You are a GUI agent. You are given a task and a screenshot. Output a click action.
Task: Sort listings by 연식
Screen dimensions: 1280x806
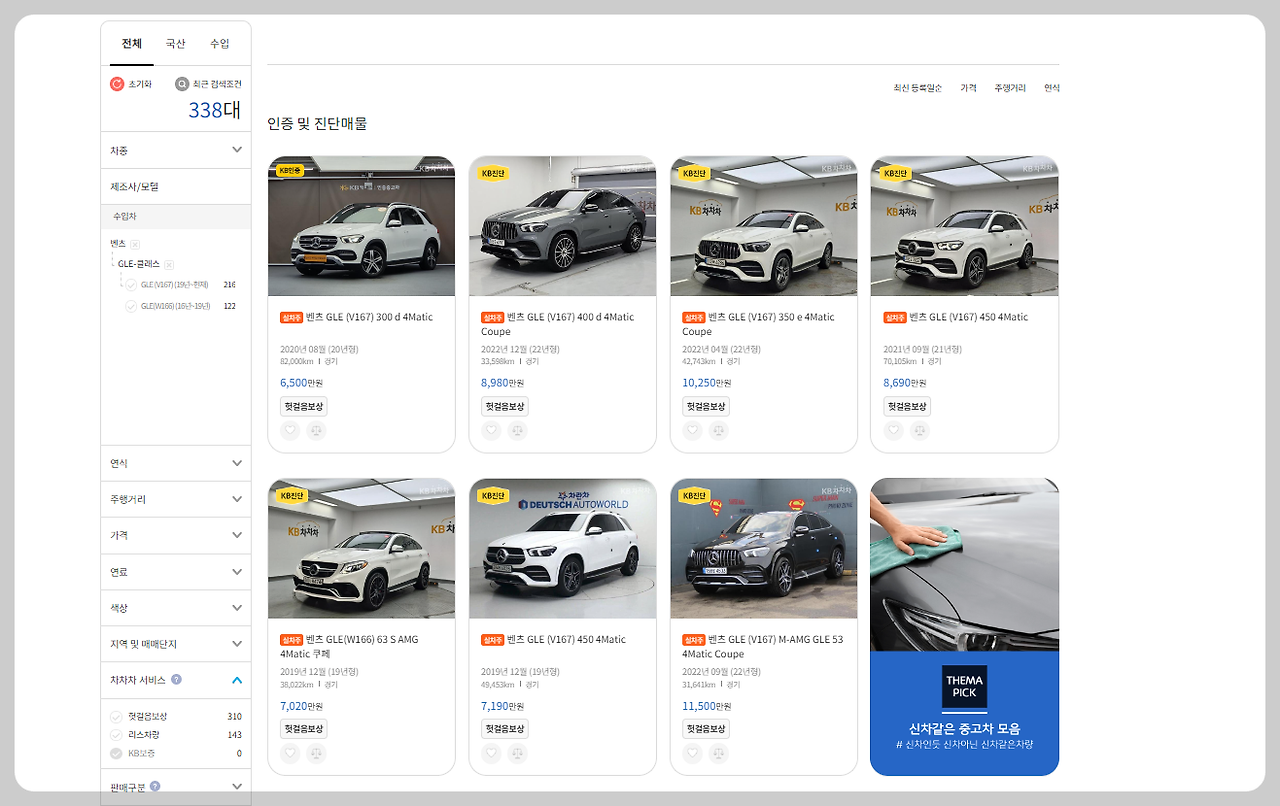click(1051, 88)
